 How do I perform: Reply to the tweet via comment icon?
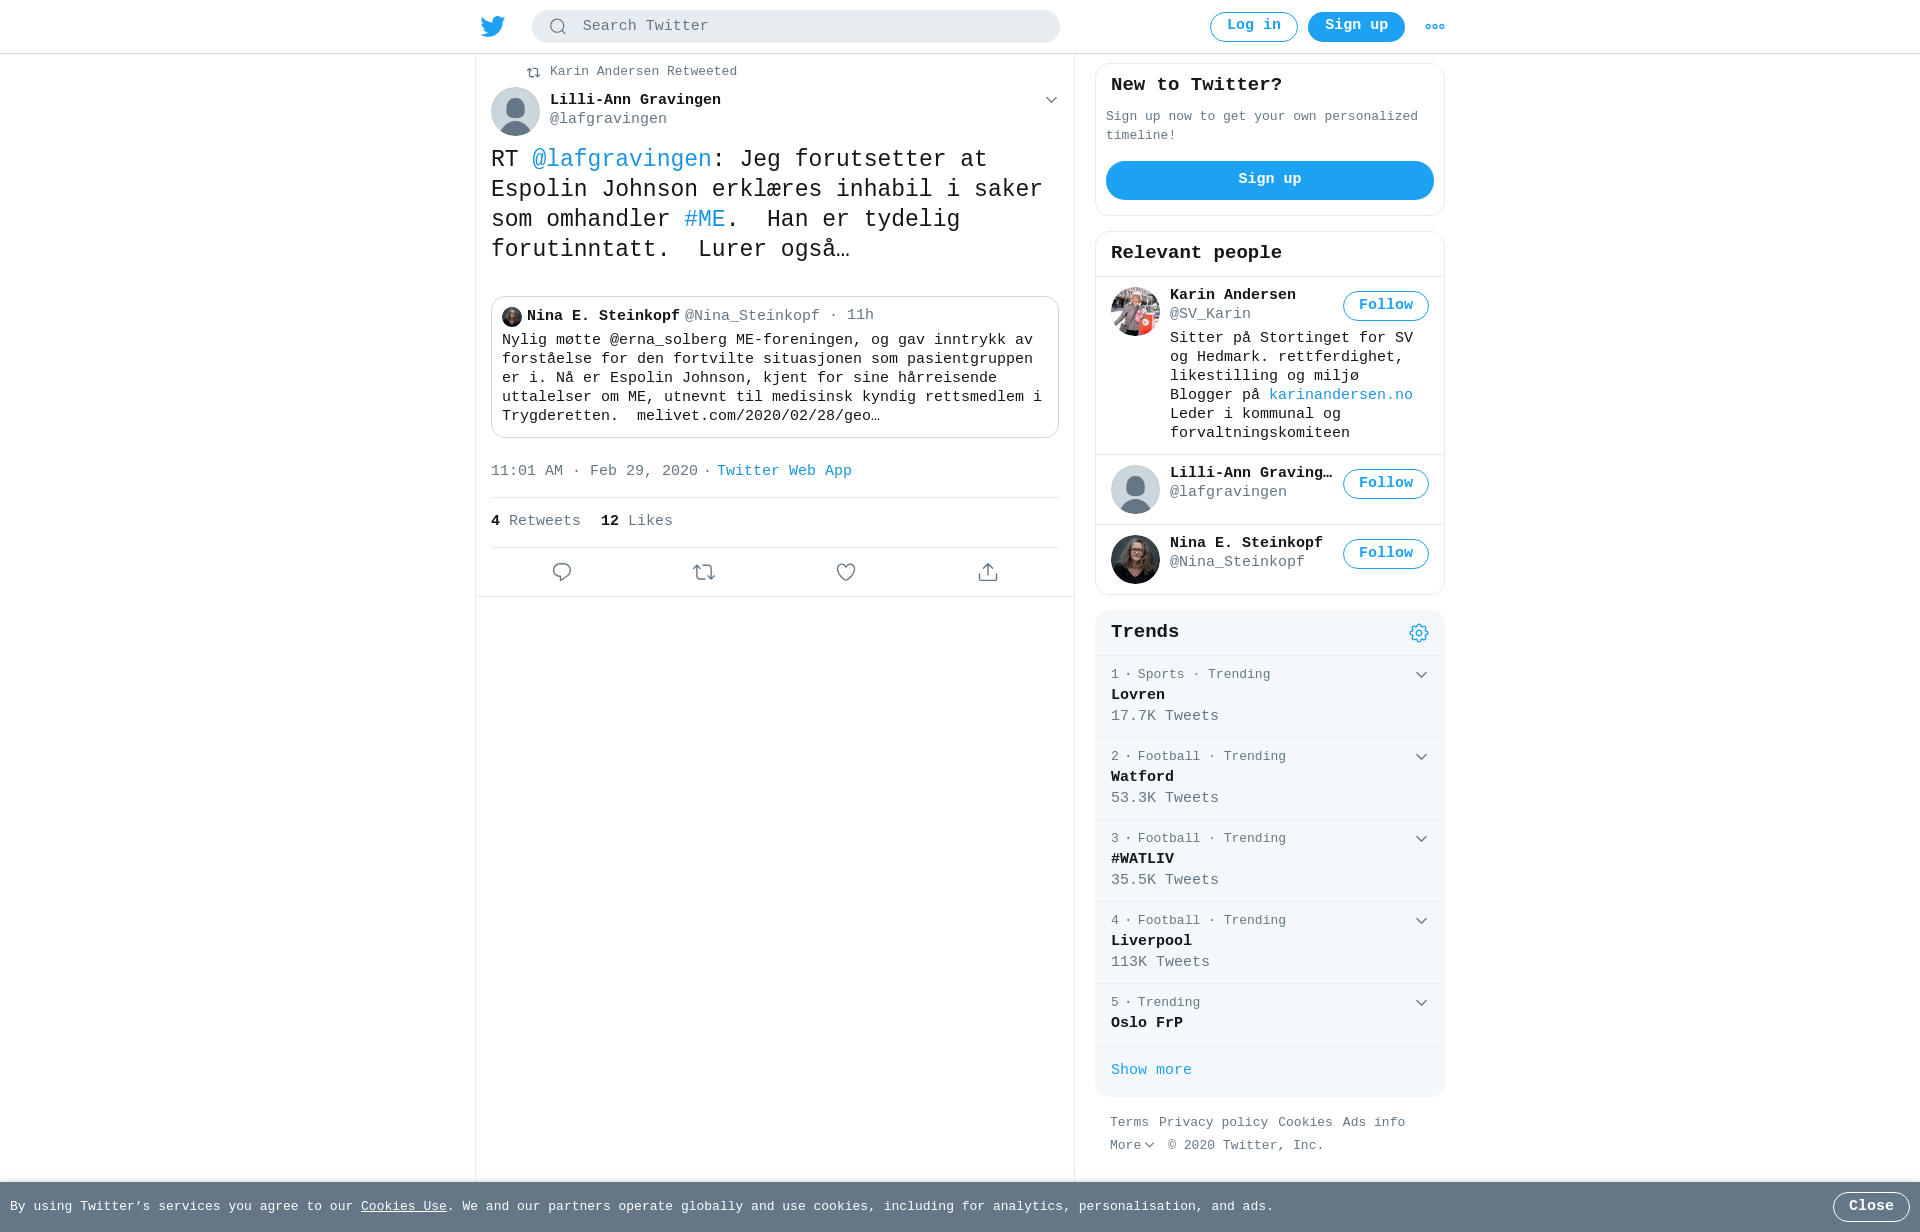[x=562, y=572]
